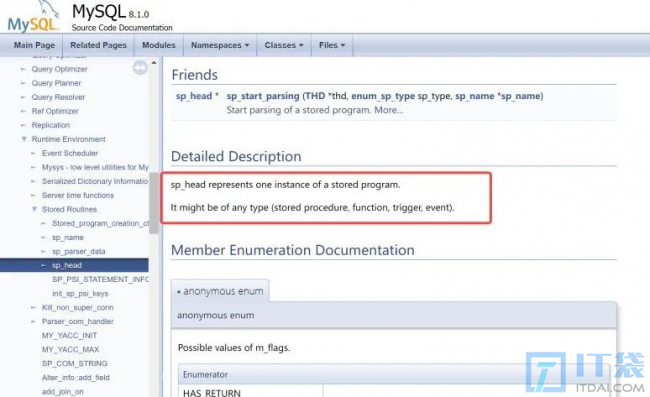
Task: Expand the Query Optimizer tree node
Action: pos(24,69)
